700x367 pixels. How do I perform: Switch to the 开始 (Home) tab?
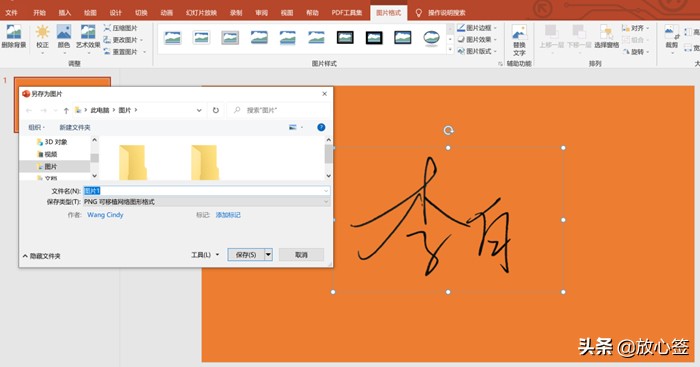tap(39, 13)
